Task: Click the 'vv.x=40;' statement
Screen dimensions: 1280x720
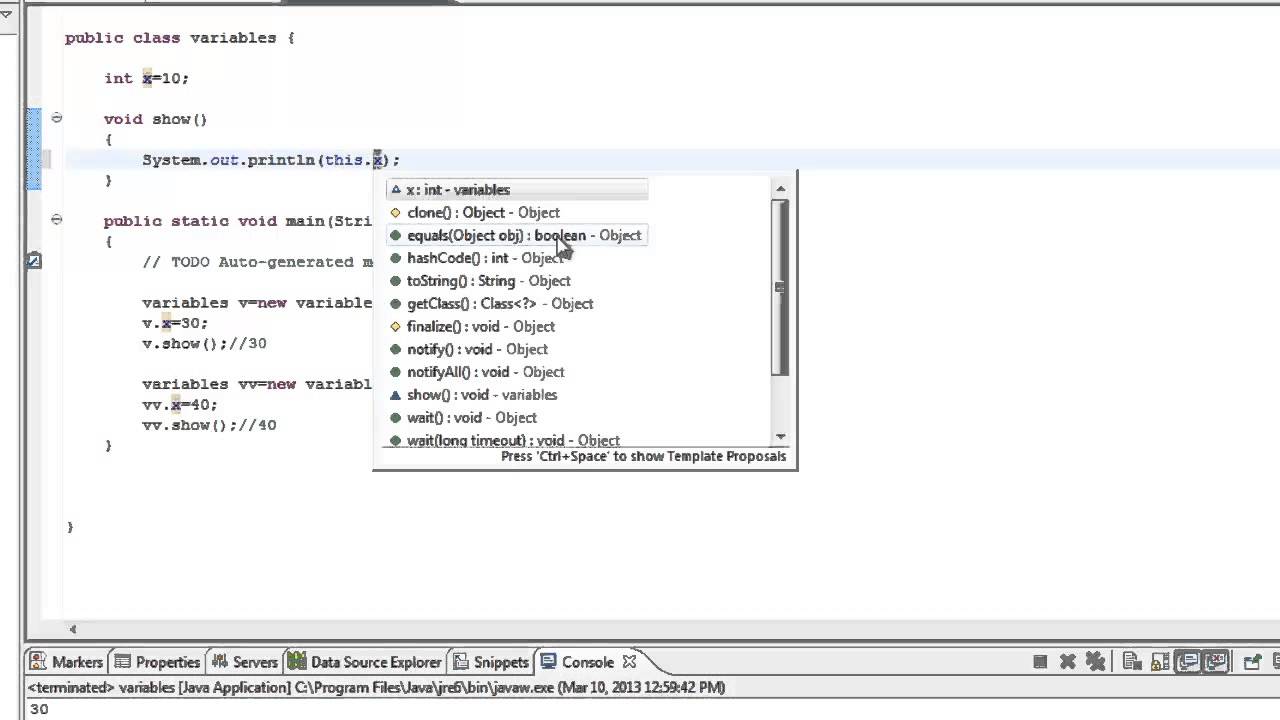Action: click(180, 405)
